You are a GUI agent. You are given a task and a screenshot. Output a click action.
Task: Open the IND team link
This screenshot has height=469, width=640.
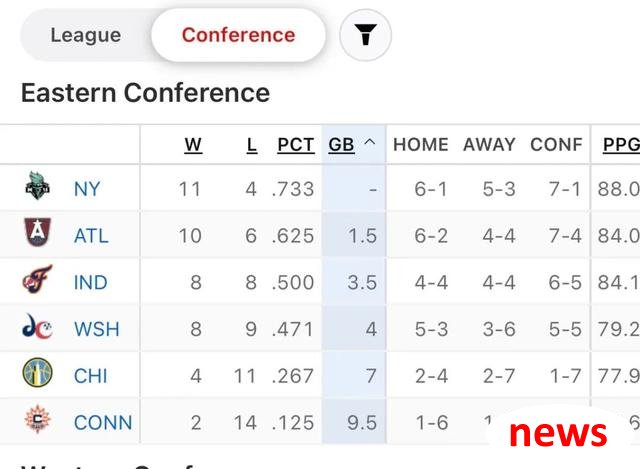(90, 282)
